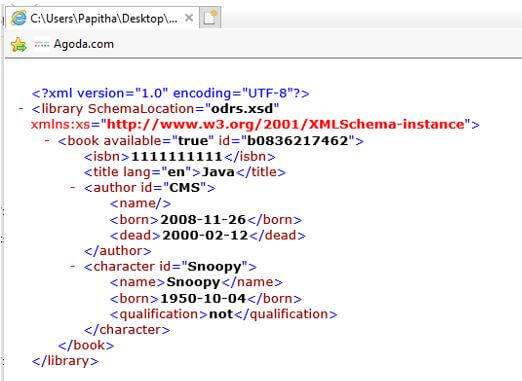Click the born date 1950-10-04
The image size is (522, 381).
coord(203,298)
